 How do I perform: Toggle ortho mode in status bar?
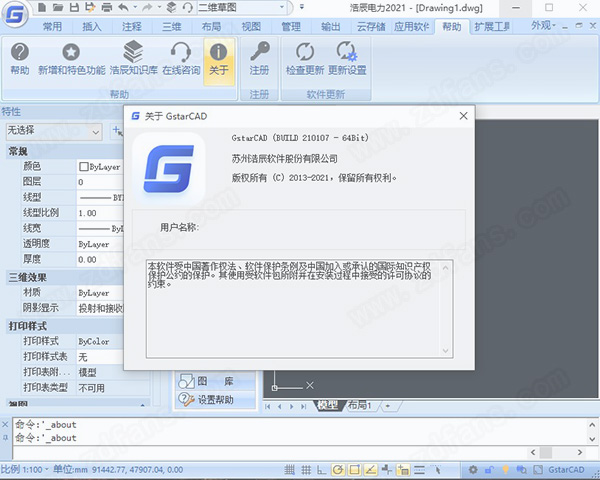click(321, 470)
